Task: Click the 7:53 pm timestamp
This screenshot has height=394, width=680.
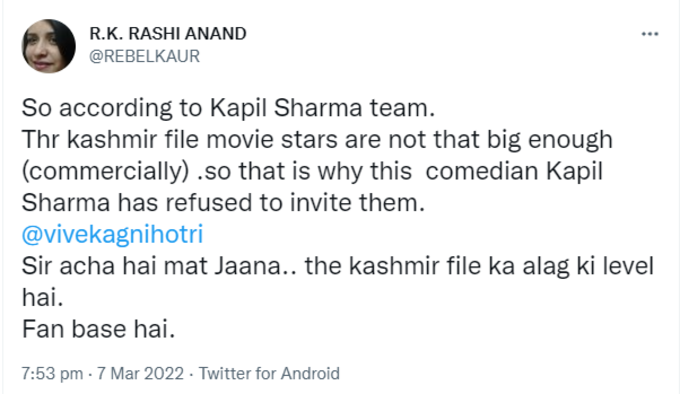Action: pyautogui.click(x=52, y=374)
